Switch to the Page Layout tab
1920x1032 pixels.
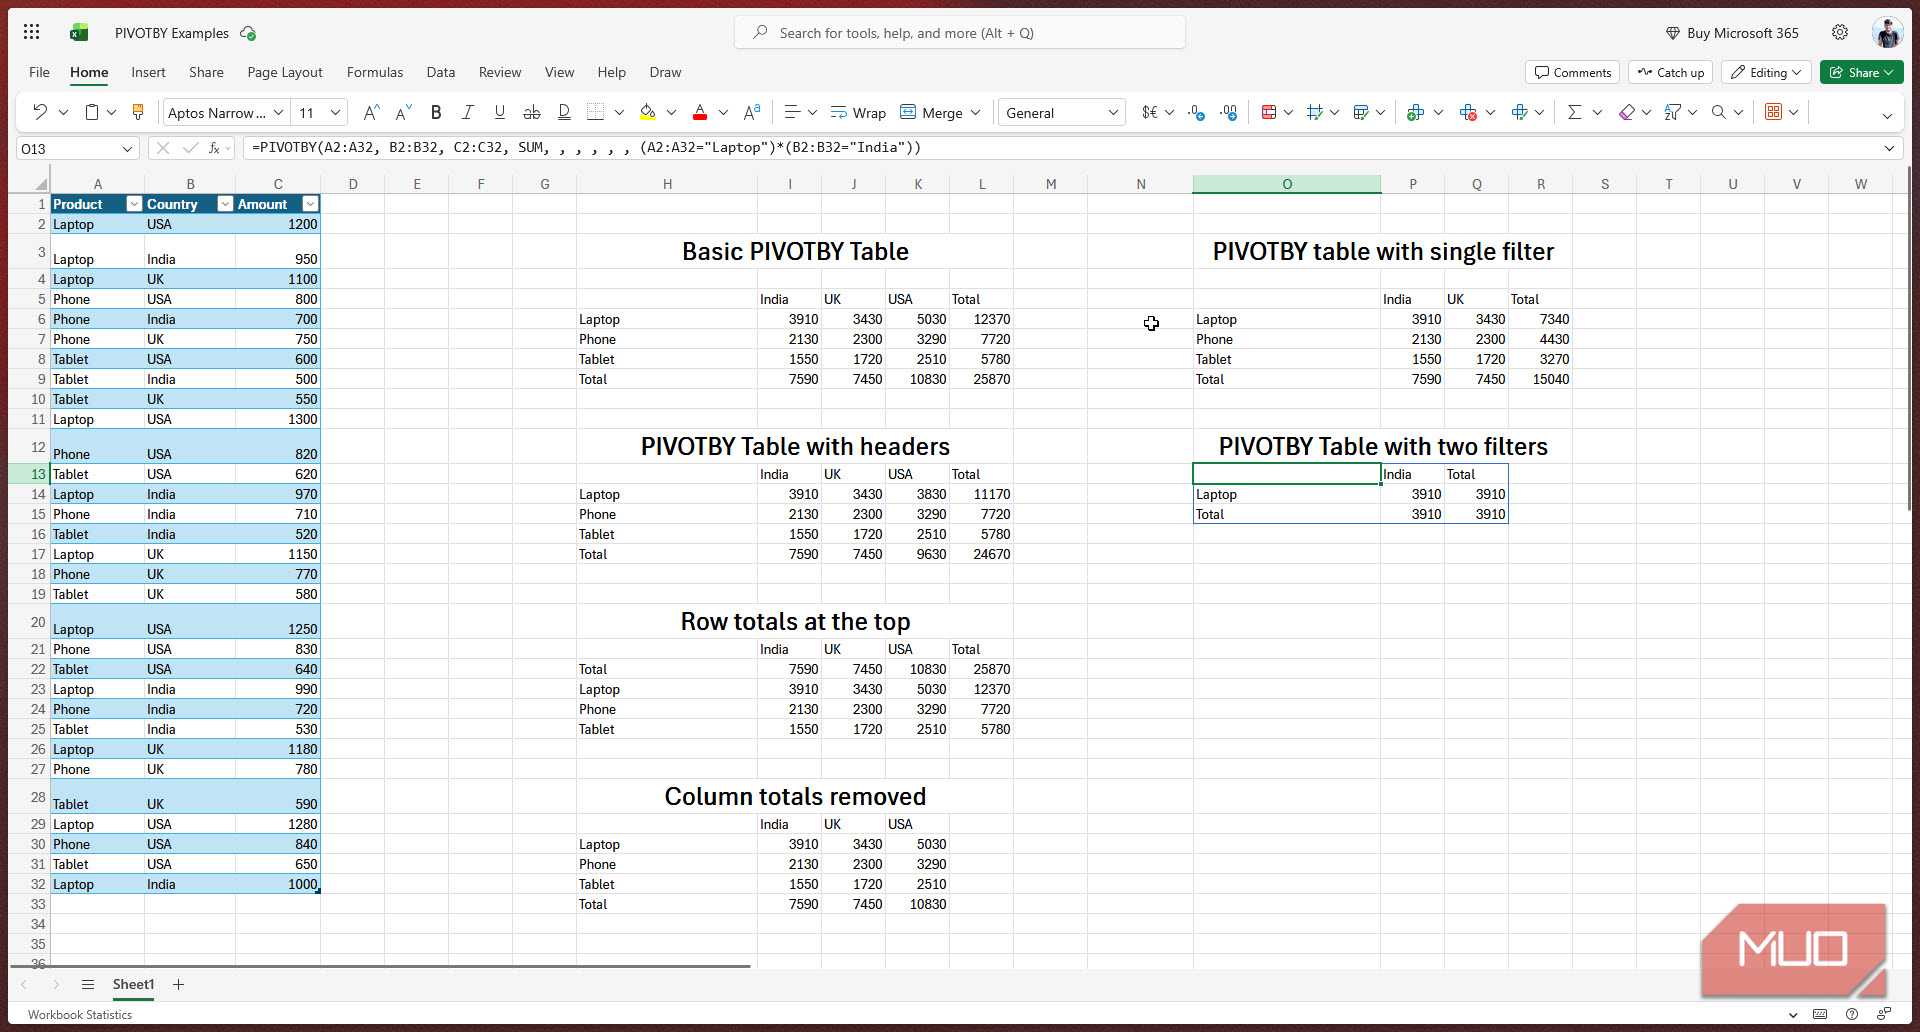point(285,72)
